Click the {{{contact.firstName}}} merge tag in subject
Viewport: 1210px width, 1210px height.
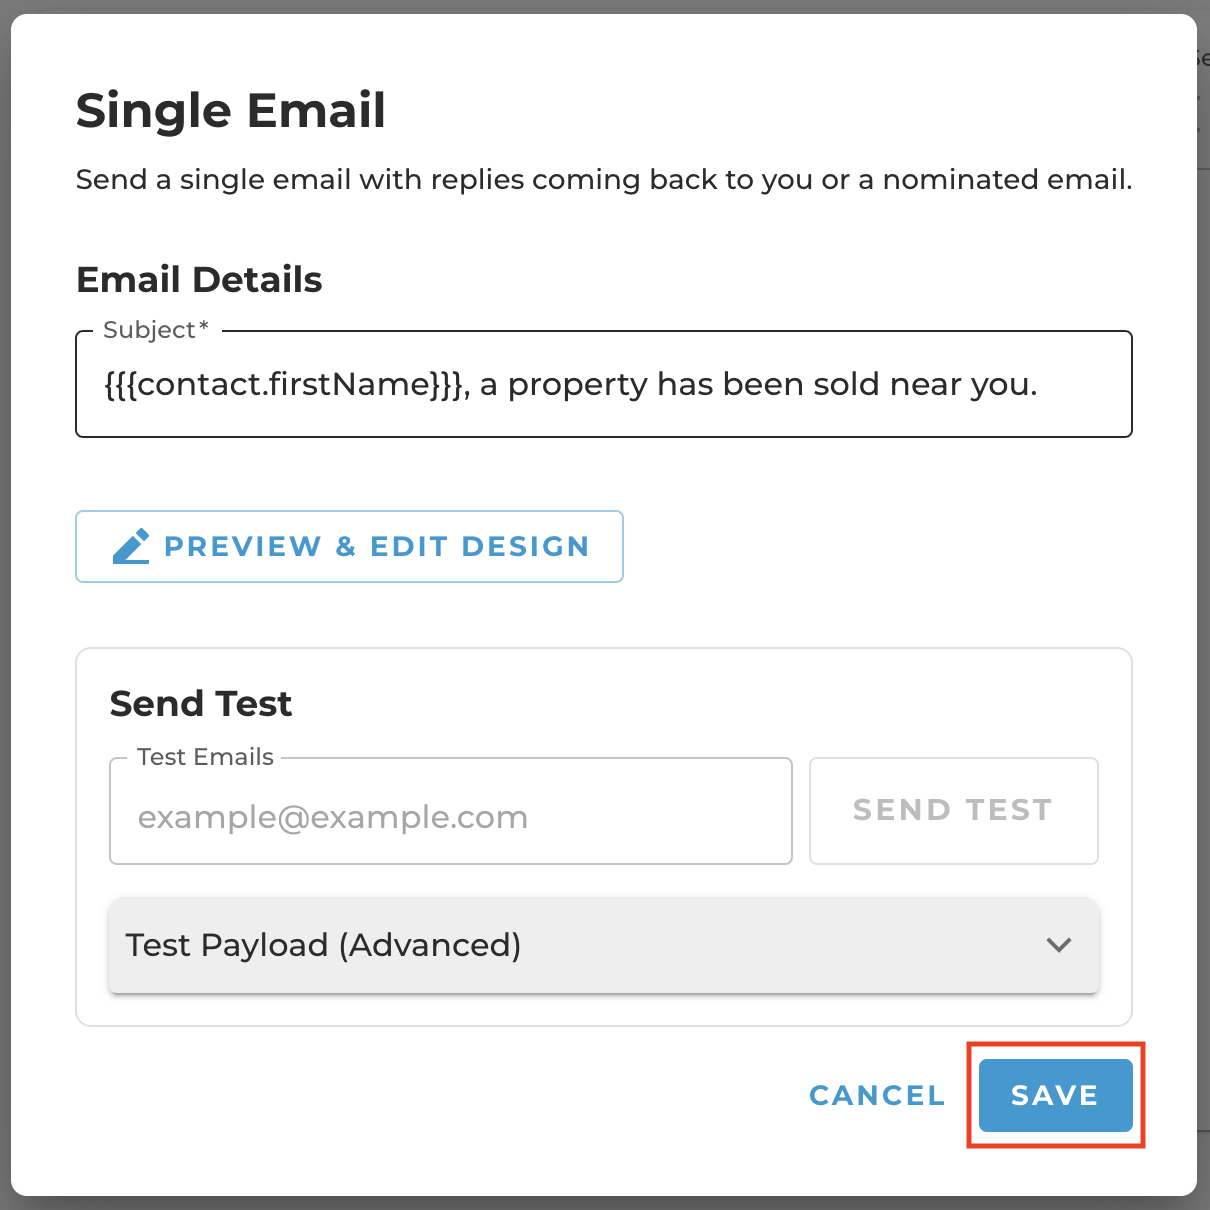285,384
